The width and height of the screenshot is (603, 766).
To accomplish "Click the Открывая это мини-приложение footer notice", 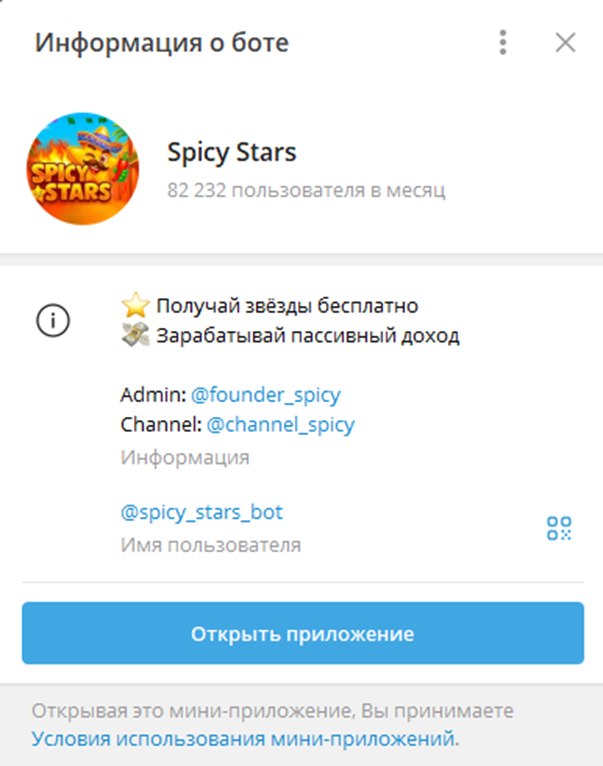I will pos(273,711).
